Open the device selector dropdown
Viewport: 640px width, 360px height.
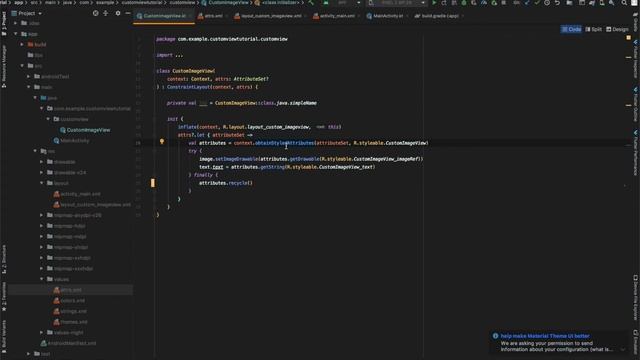click(x=397, y=3)
